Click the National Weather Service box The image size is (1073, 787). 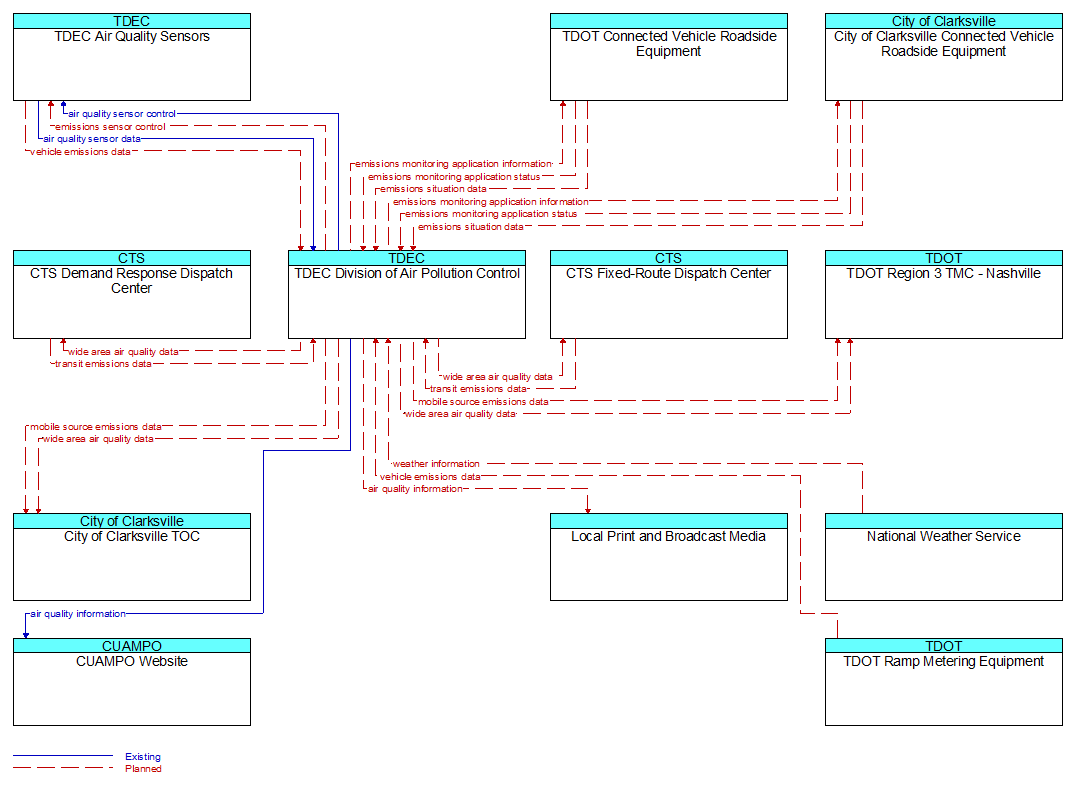pos(944,557)
